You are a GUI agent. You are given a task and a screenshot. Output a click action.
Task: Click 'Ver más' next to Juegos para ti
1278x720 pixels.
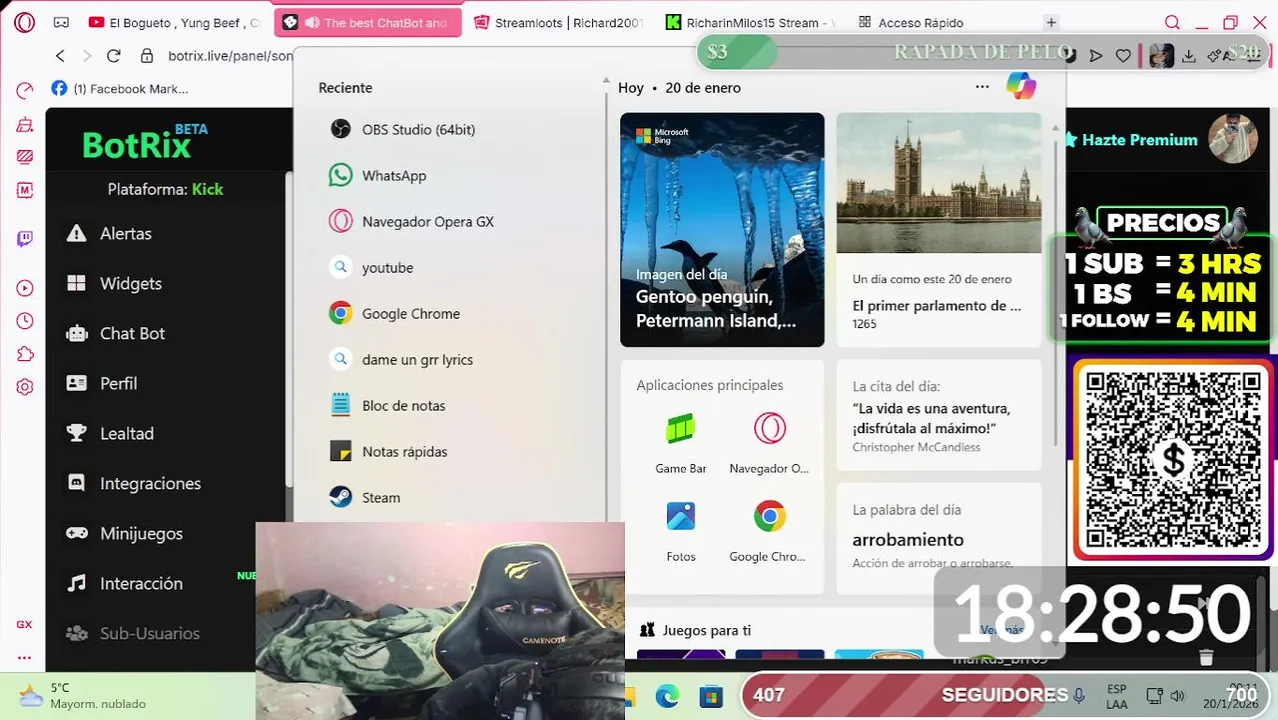click(1001, 630)
